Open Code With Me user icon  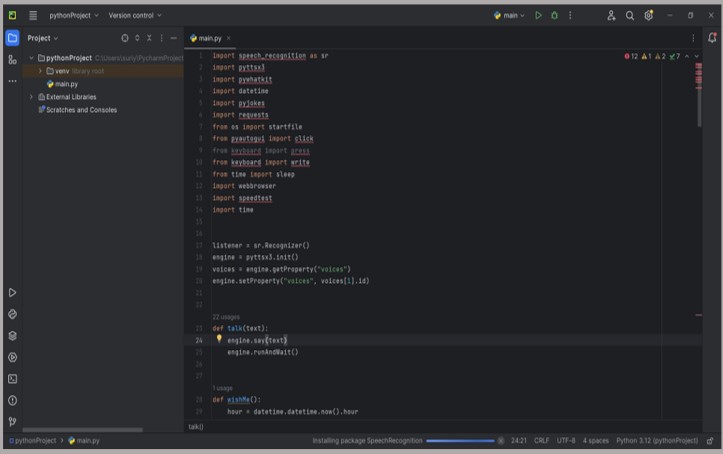pyautogui.click(x=611, y=16)
